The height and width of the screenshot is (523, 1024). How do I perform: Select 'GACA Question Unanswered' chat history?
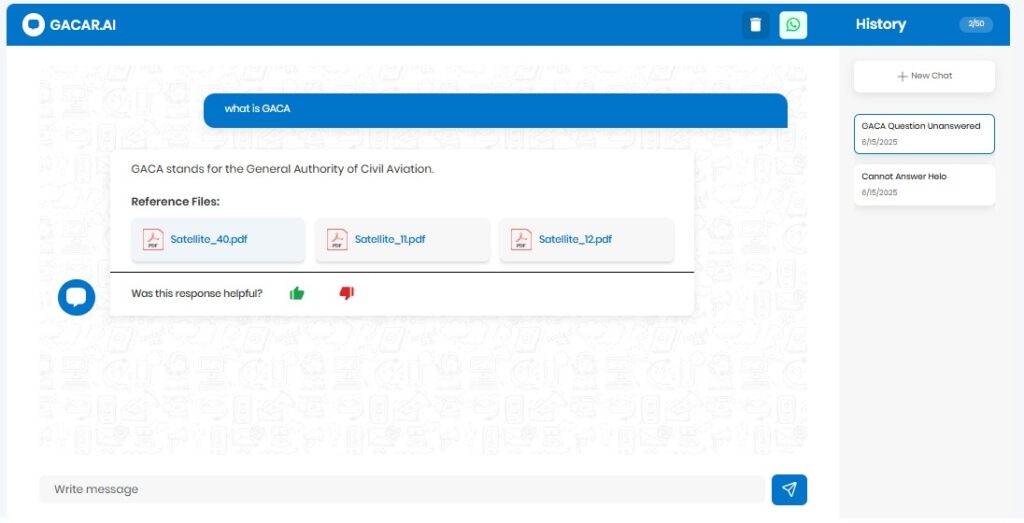tap(924, 134)
